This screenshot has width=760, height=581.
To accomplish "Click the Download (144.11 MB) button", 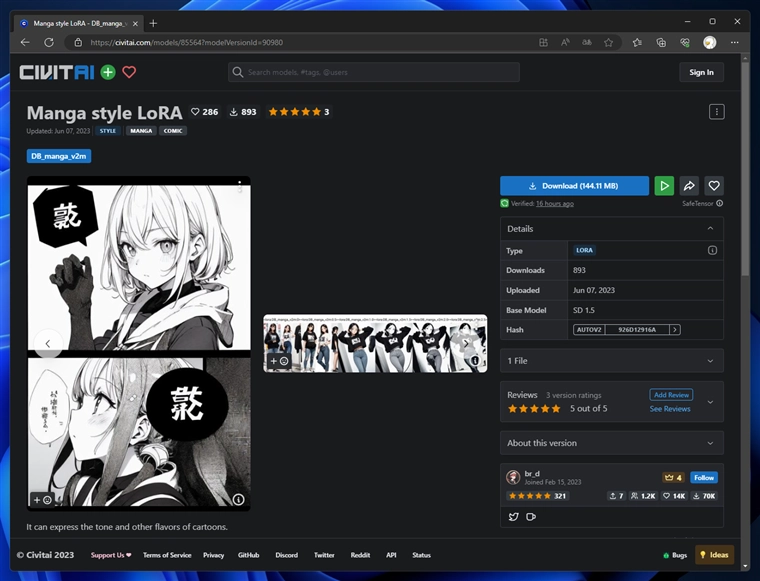I will [574, 186].
